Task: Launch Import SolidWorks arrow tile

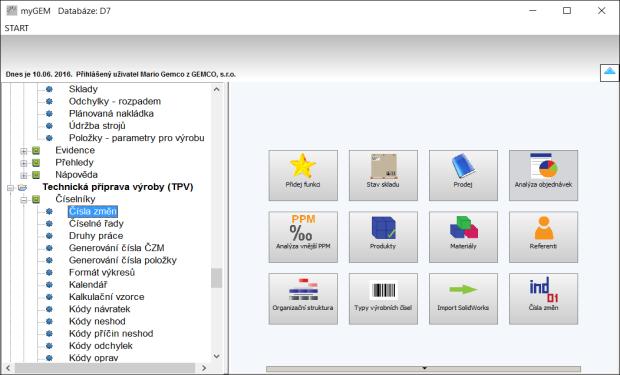Action: pos(463,299)
